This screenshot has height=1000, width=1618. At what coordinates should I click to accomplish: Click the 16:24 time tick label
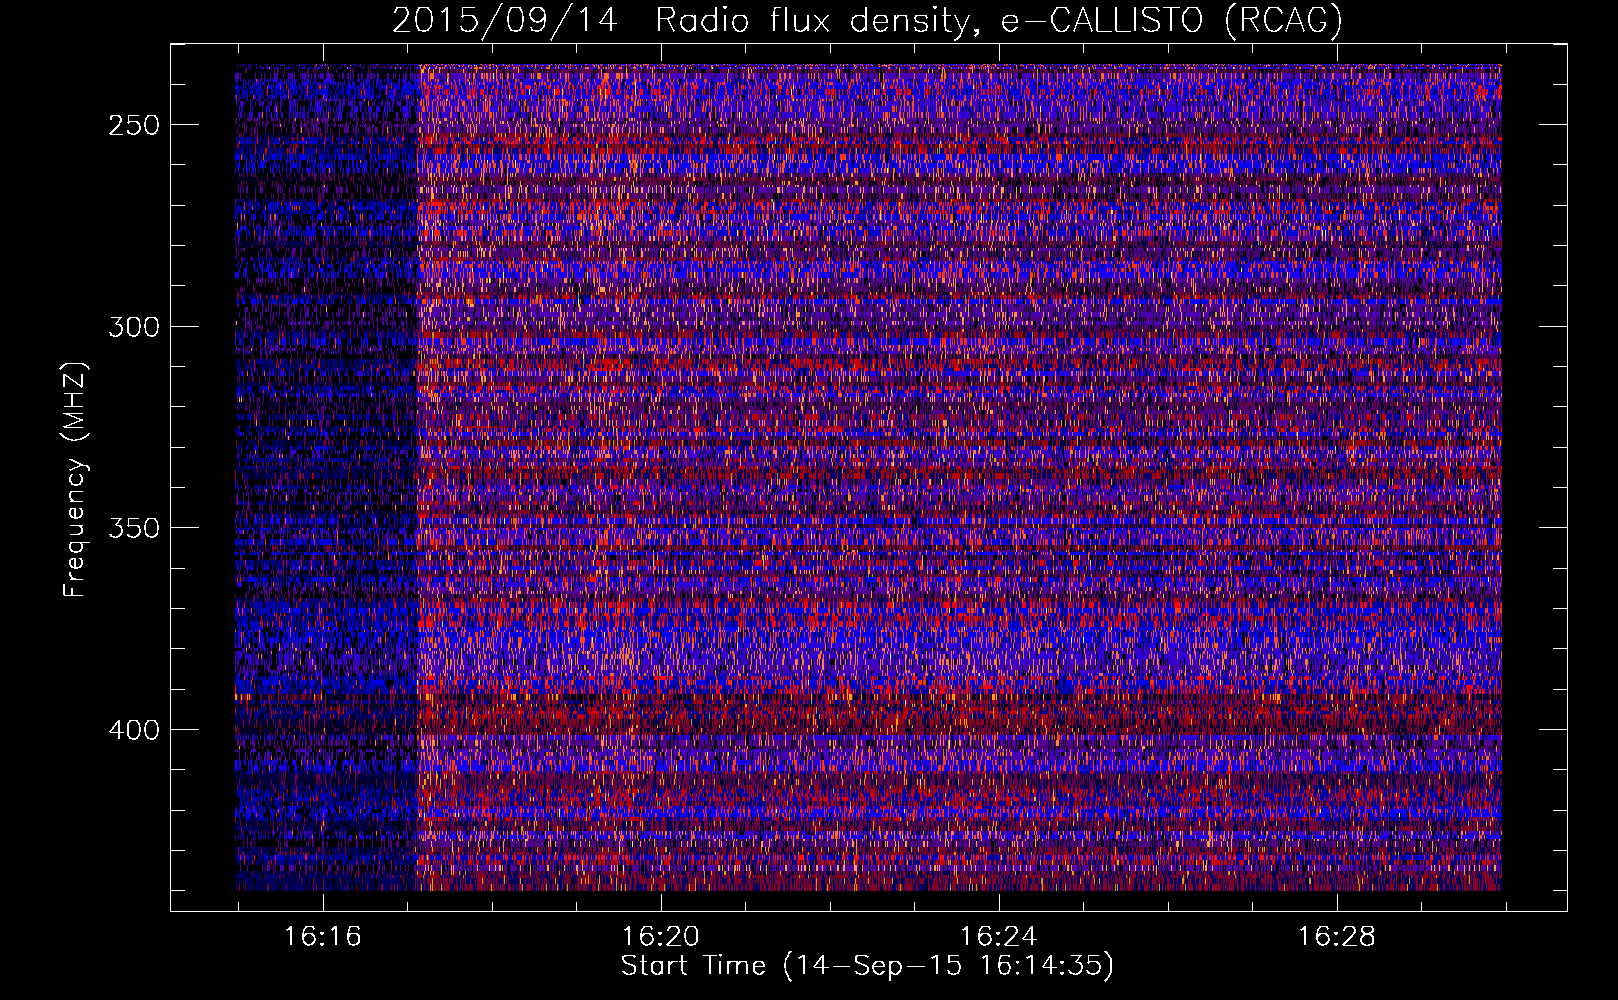tap(998, 937)
